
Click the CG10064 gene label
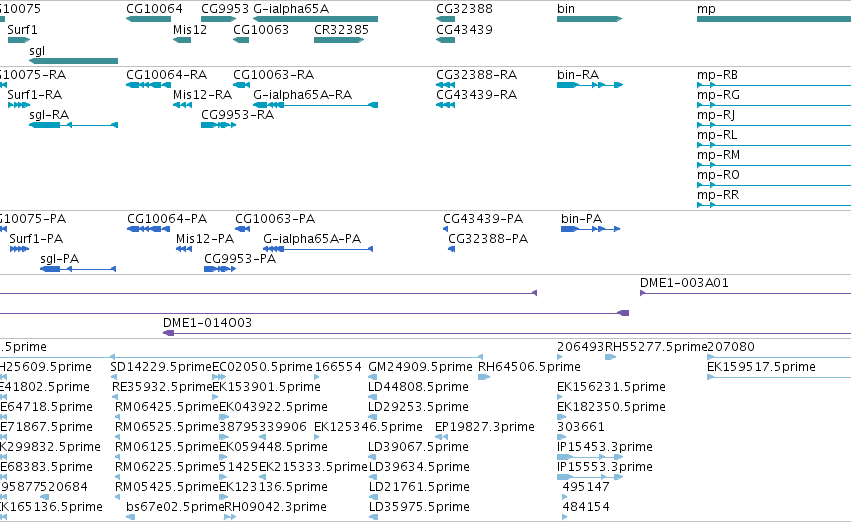pyautogui.click(x=154, y=9)
